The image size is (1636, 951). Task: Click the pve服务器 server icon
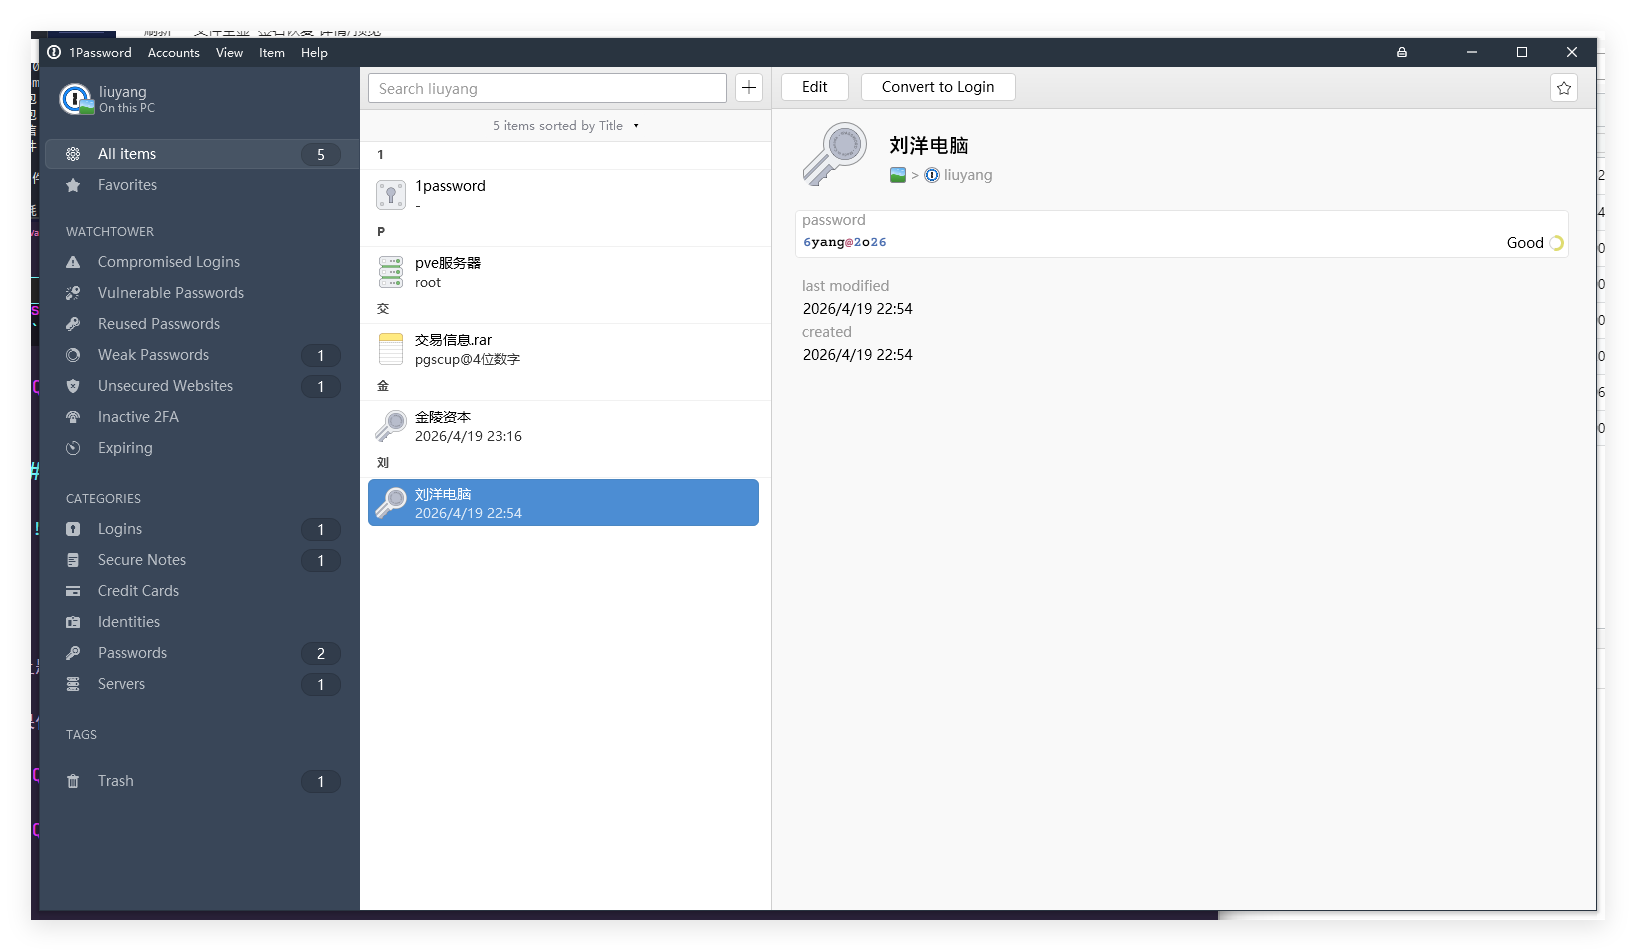391,272
